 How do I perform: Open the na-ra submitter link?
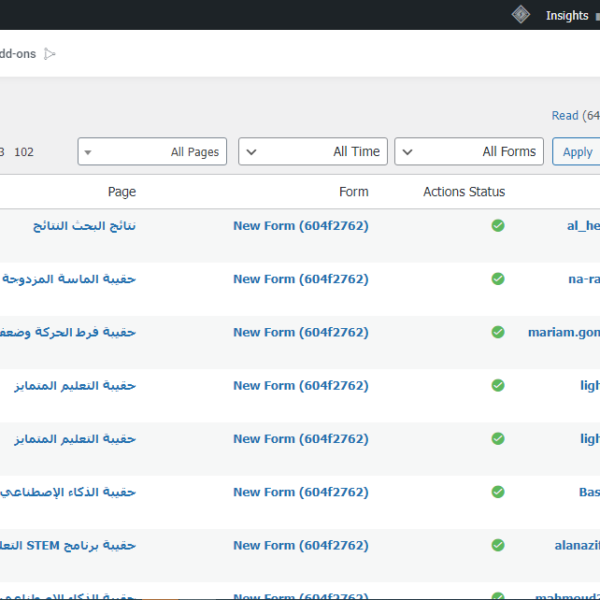coord(584,279)
